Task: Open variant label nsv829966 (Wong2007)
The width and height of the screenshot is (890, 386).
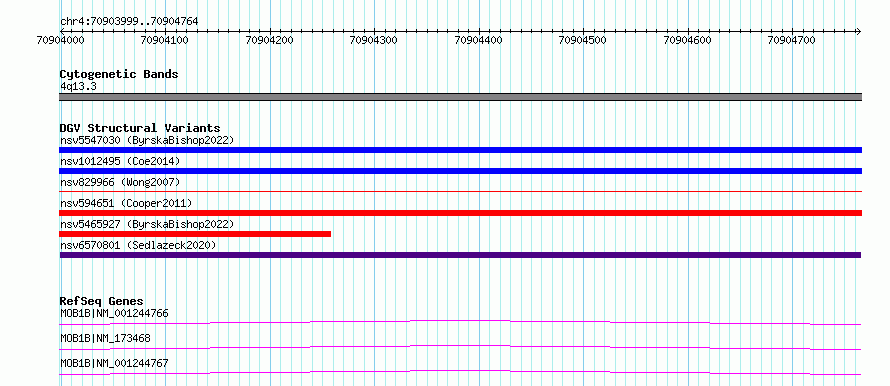Action: coord(120,182)
